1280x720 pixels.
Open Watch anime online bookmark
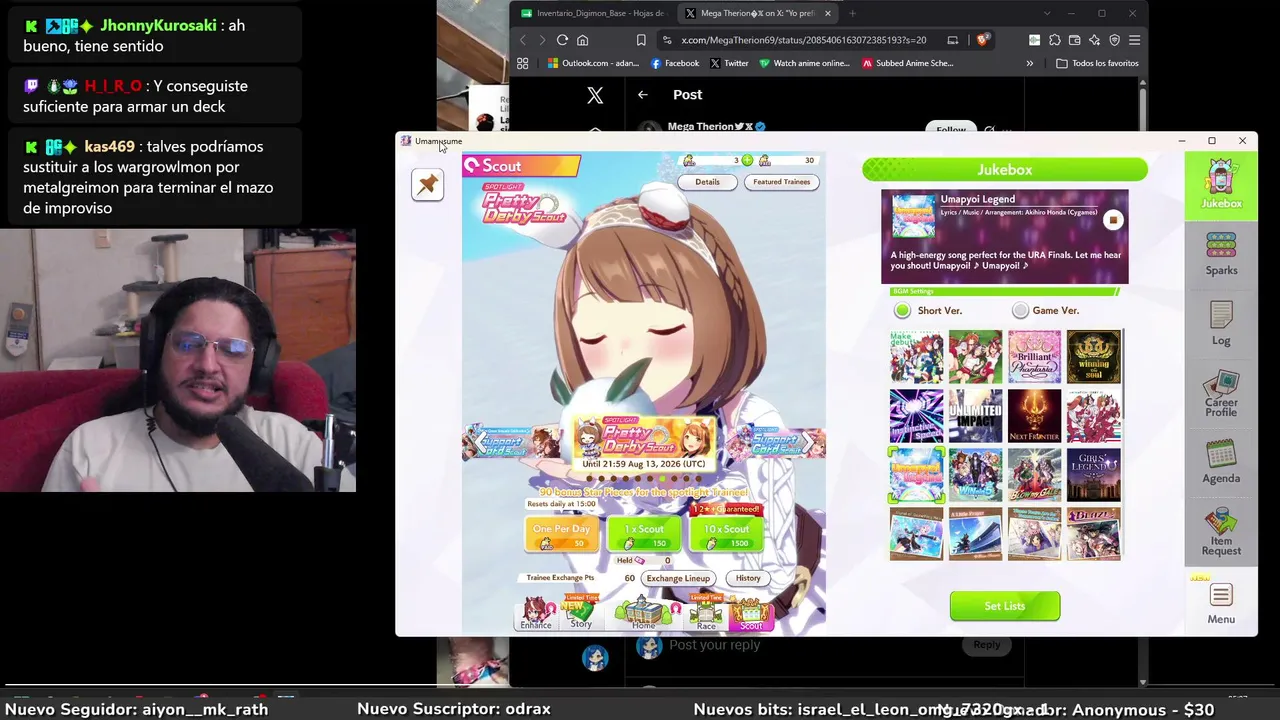pyautogui.click(x=805, y=63)
